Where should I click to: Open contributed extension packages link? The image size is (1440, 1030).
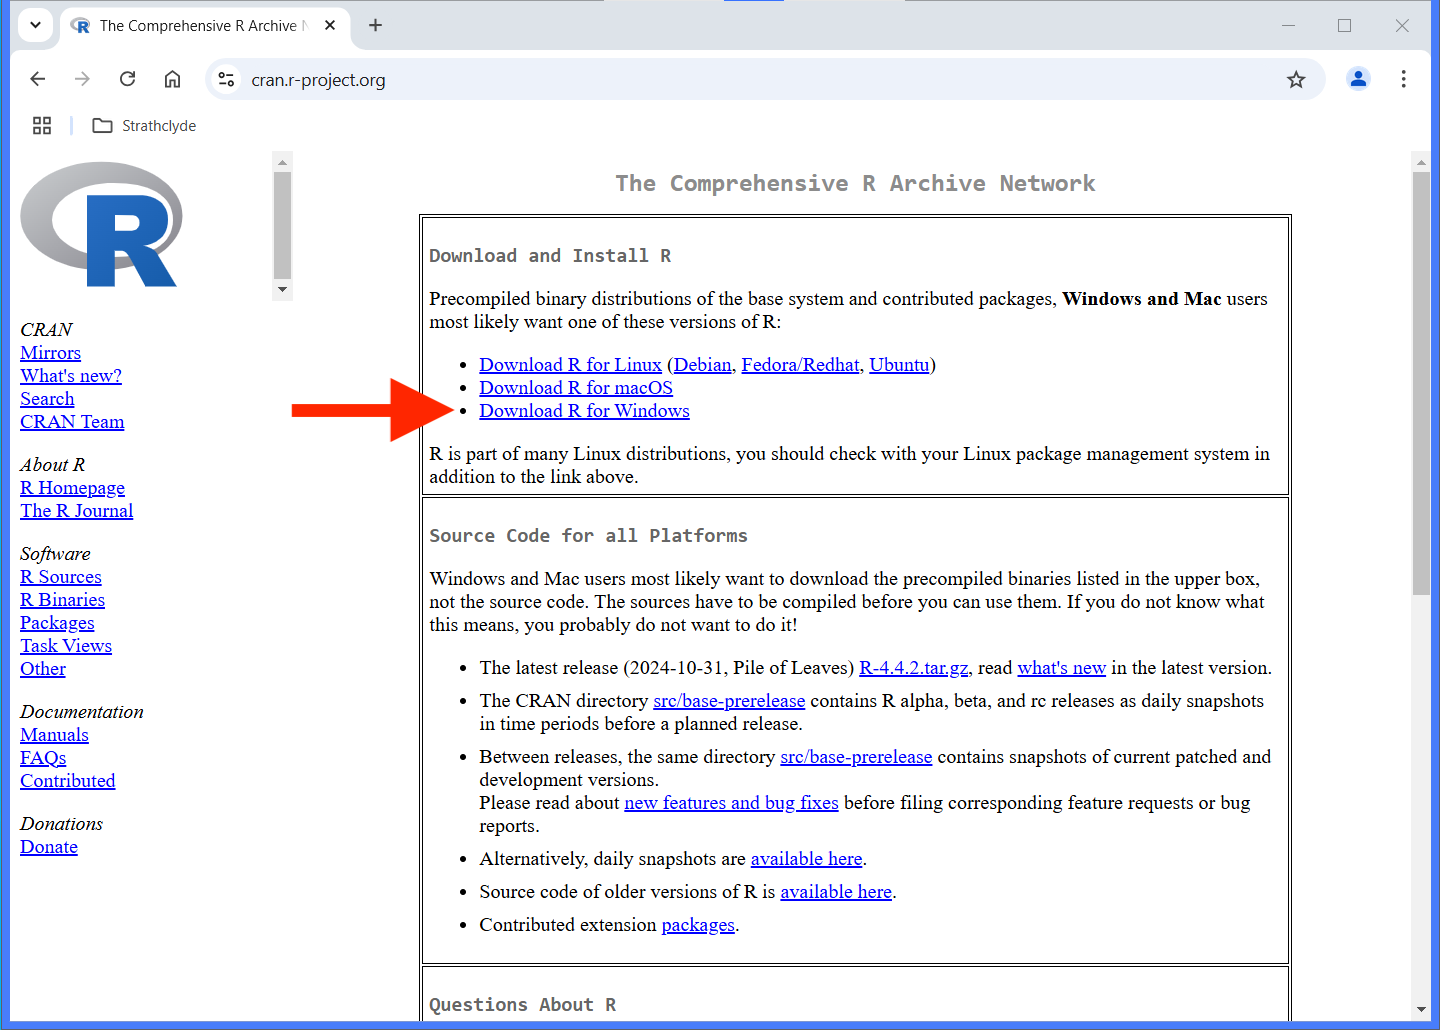click(x=698, y=925)
